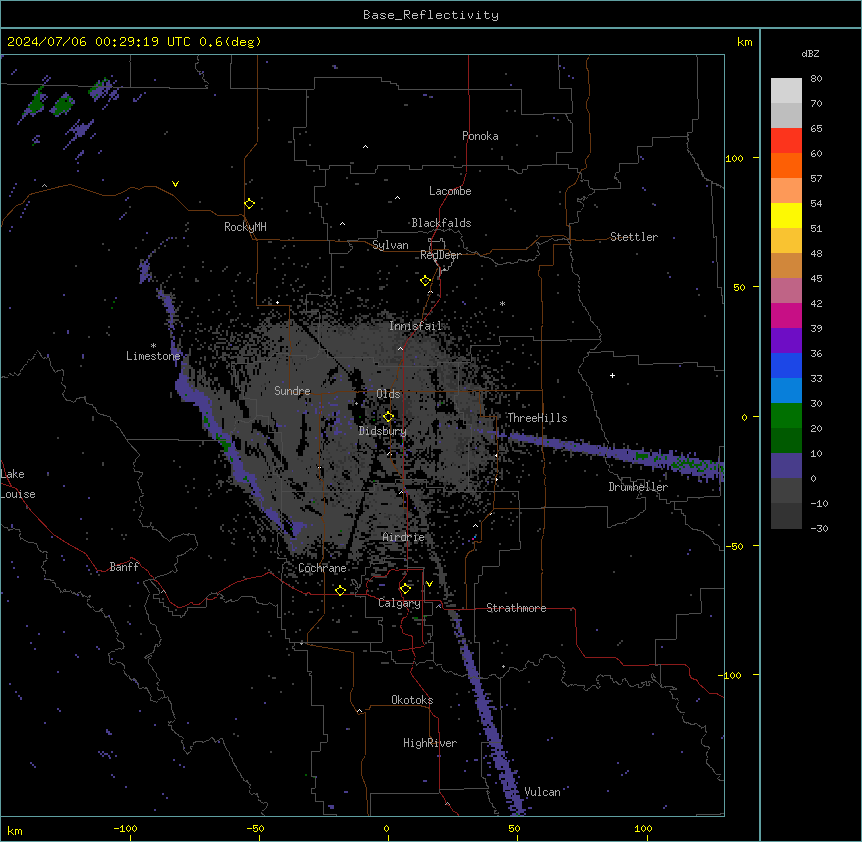Screen dimensions: 862x842
Task: Click the white caret marker south of Ponoka
Action: pyautogui.click(x=365, y=147)
